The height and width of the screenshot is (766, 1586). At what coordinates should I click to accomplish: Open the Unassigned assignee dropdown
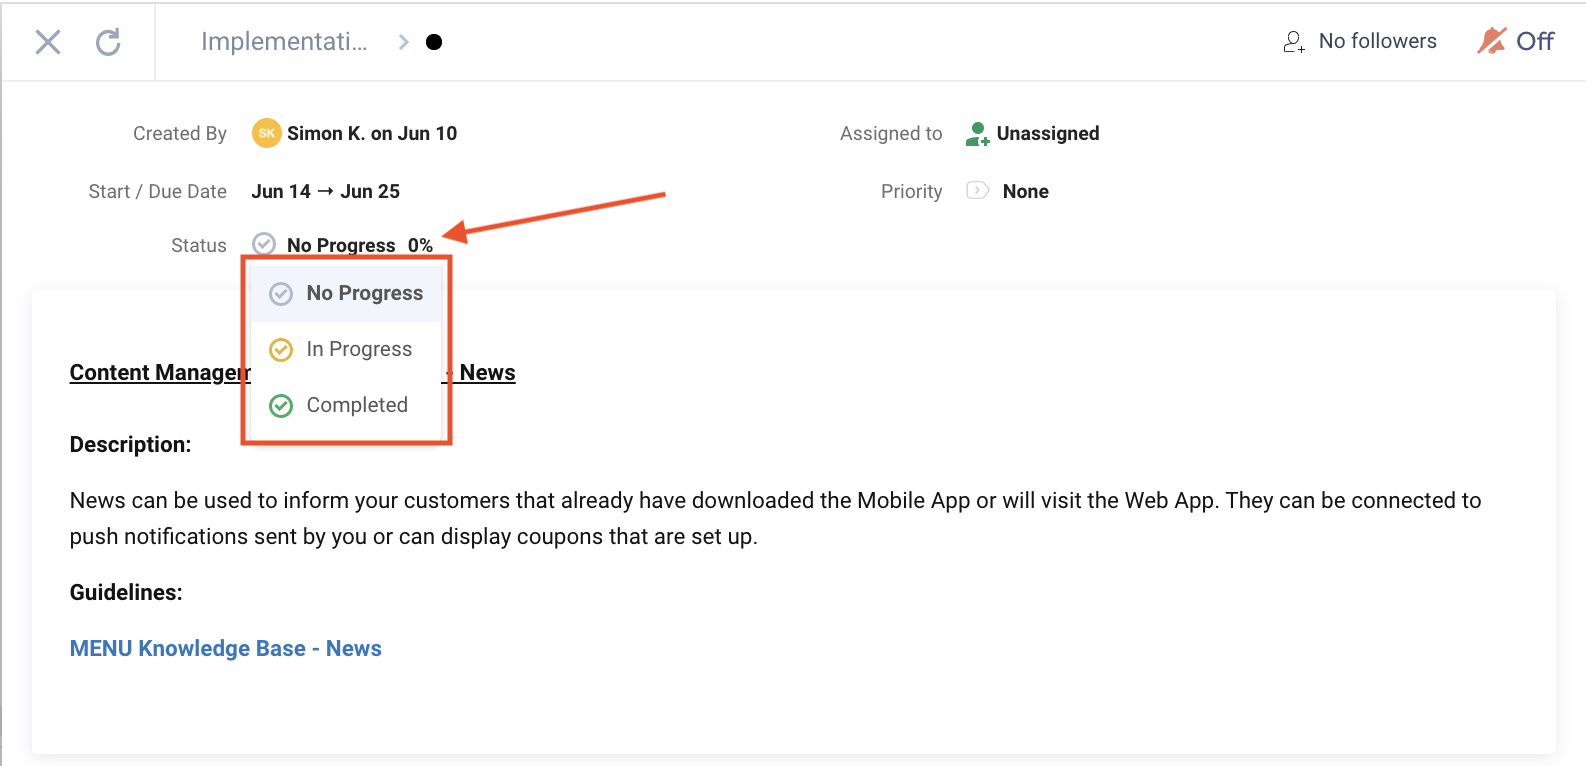[x=1048, y=133]
